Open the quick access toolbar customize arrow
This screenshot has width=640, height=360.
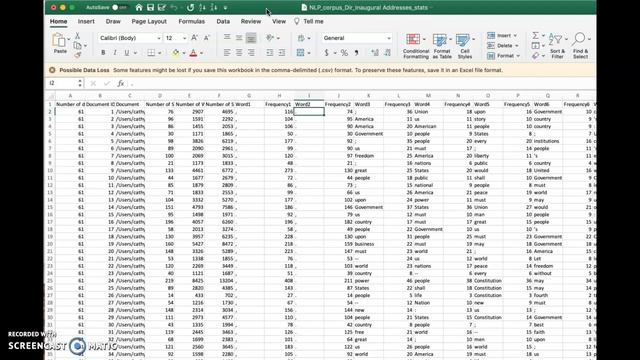(225, 8)
